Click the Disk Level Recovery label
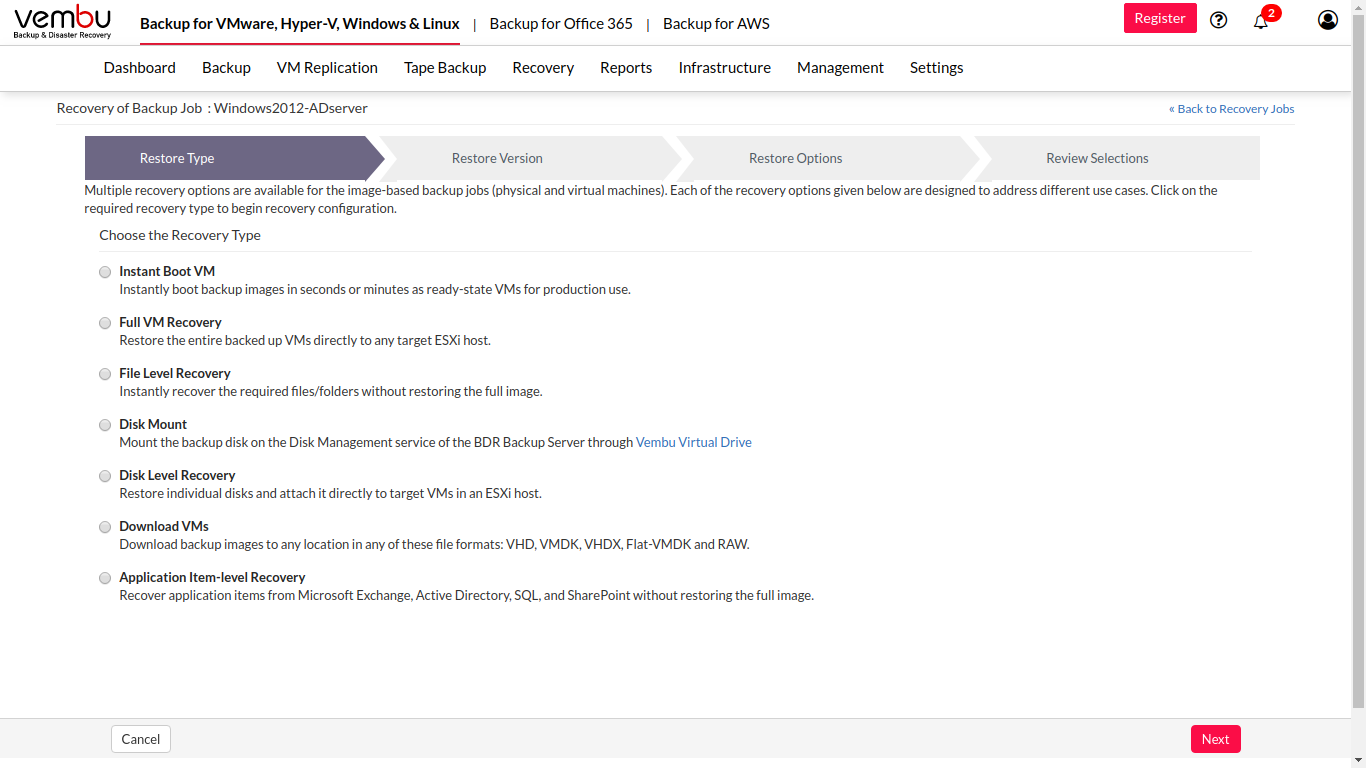The image size is (1366, 768). point(177,475)
